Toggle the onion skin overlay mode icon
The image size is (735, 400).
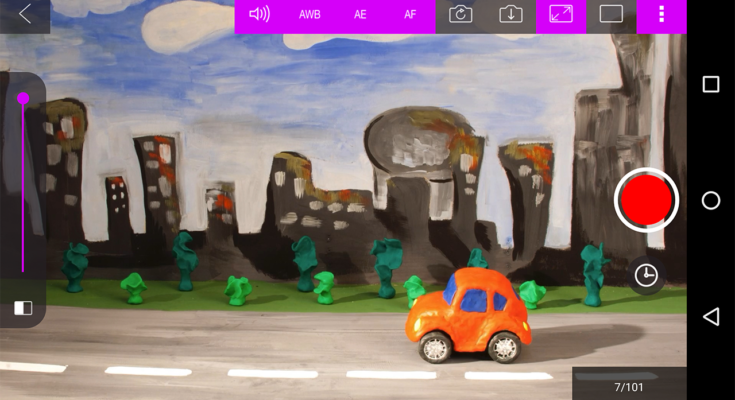click(23, 308)
